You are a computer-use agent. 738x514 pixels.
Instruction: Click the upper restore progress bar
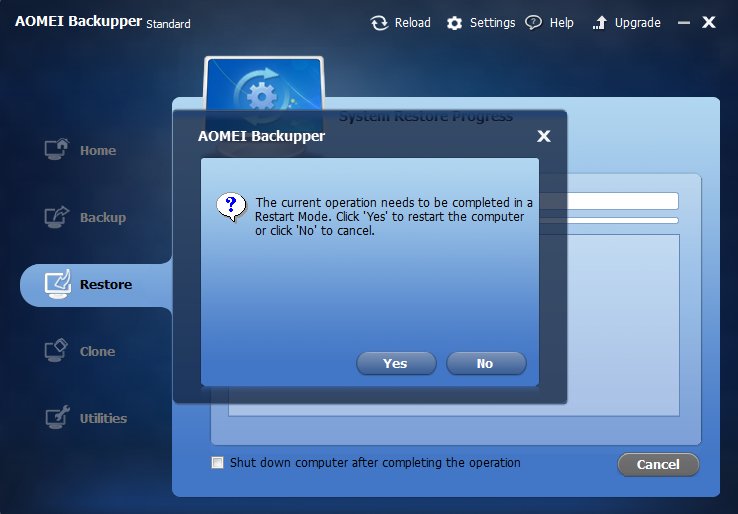click(x=608, y=201)
